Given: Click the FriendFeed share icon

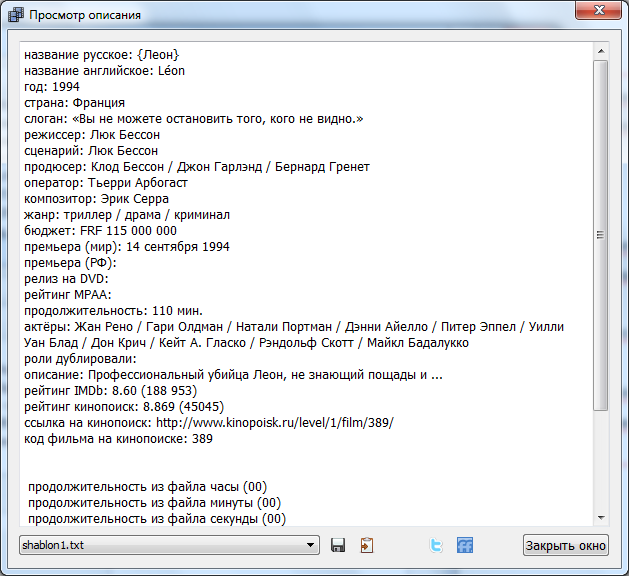Looking at the screenshot, I should pyautogui.click(x=464, y=545).
